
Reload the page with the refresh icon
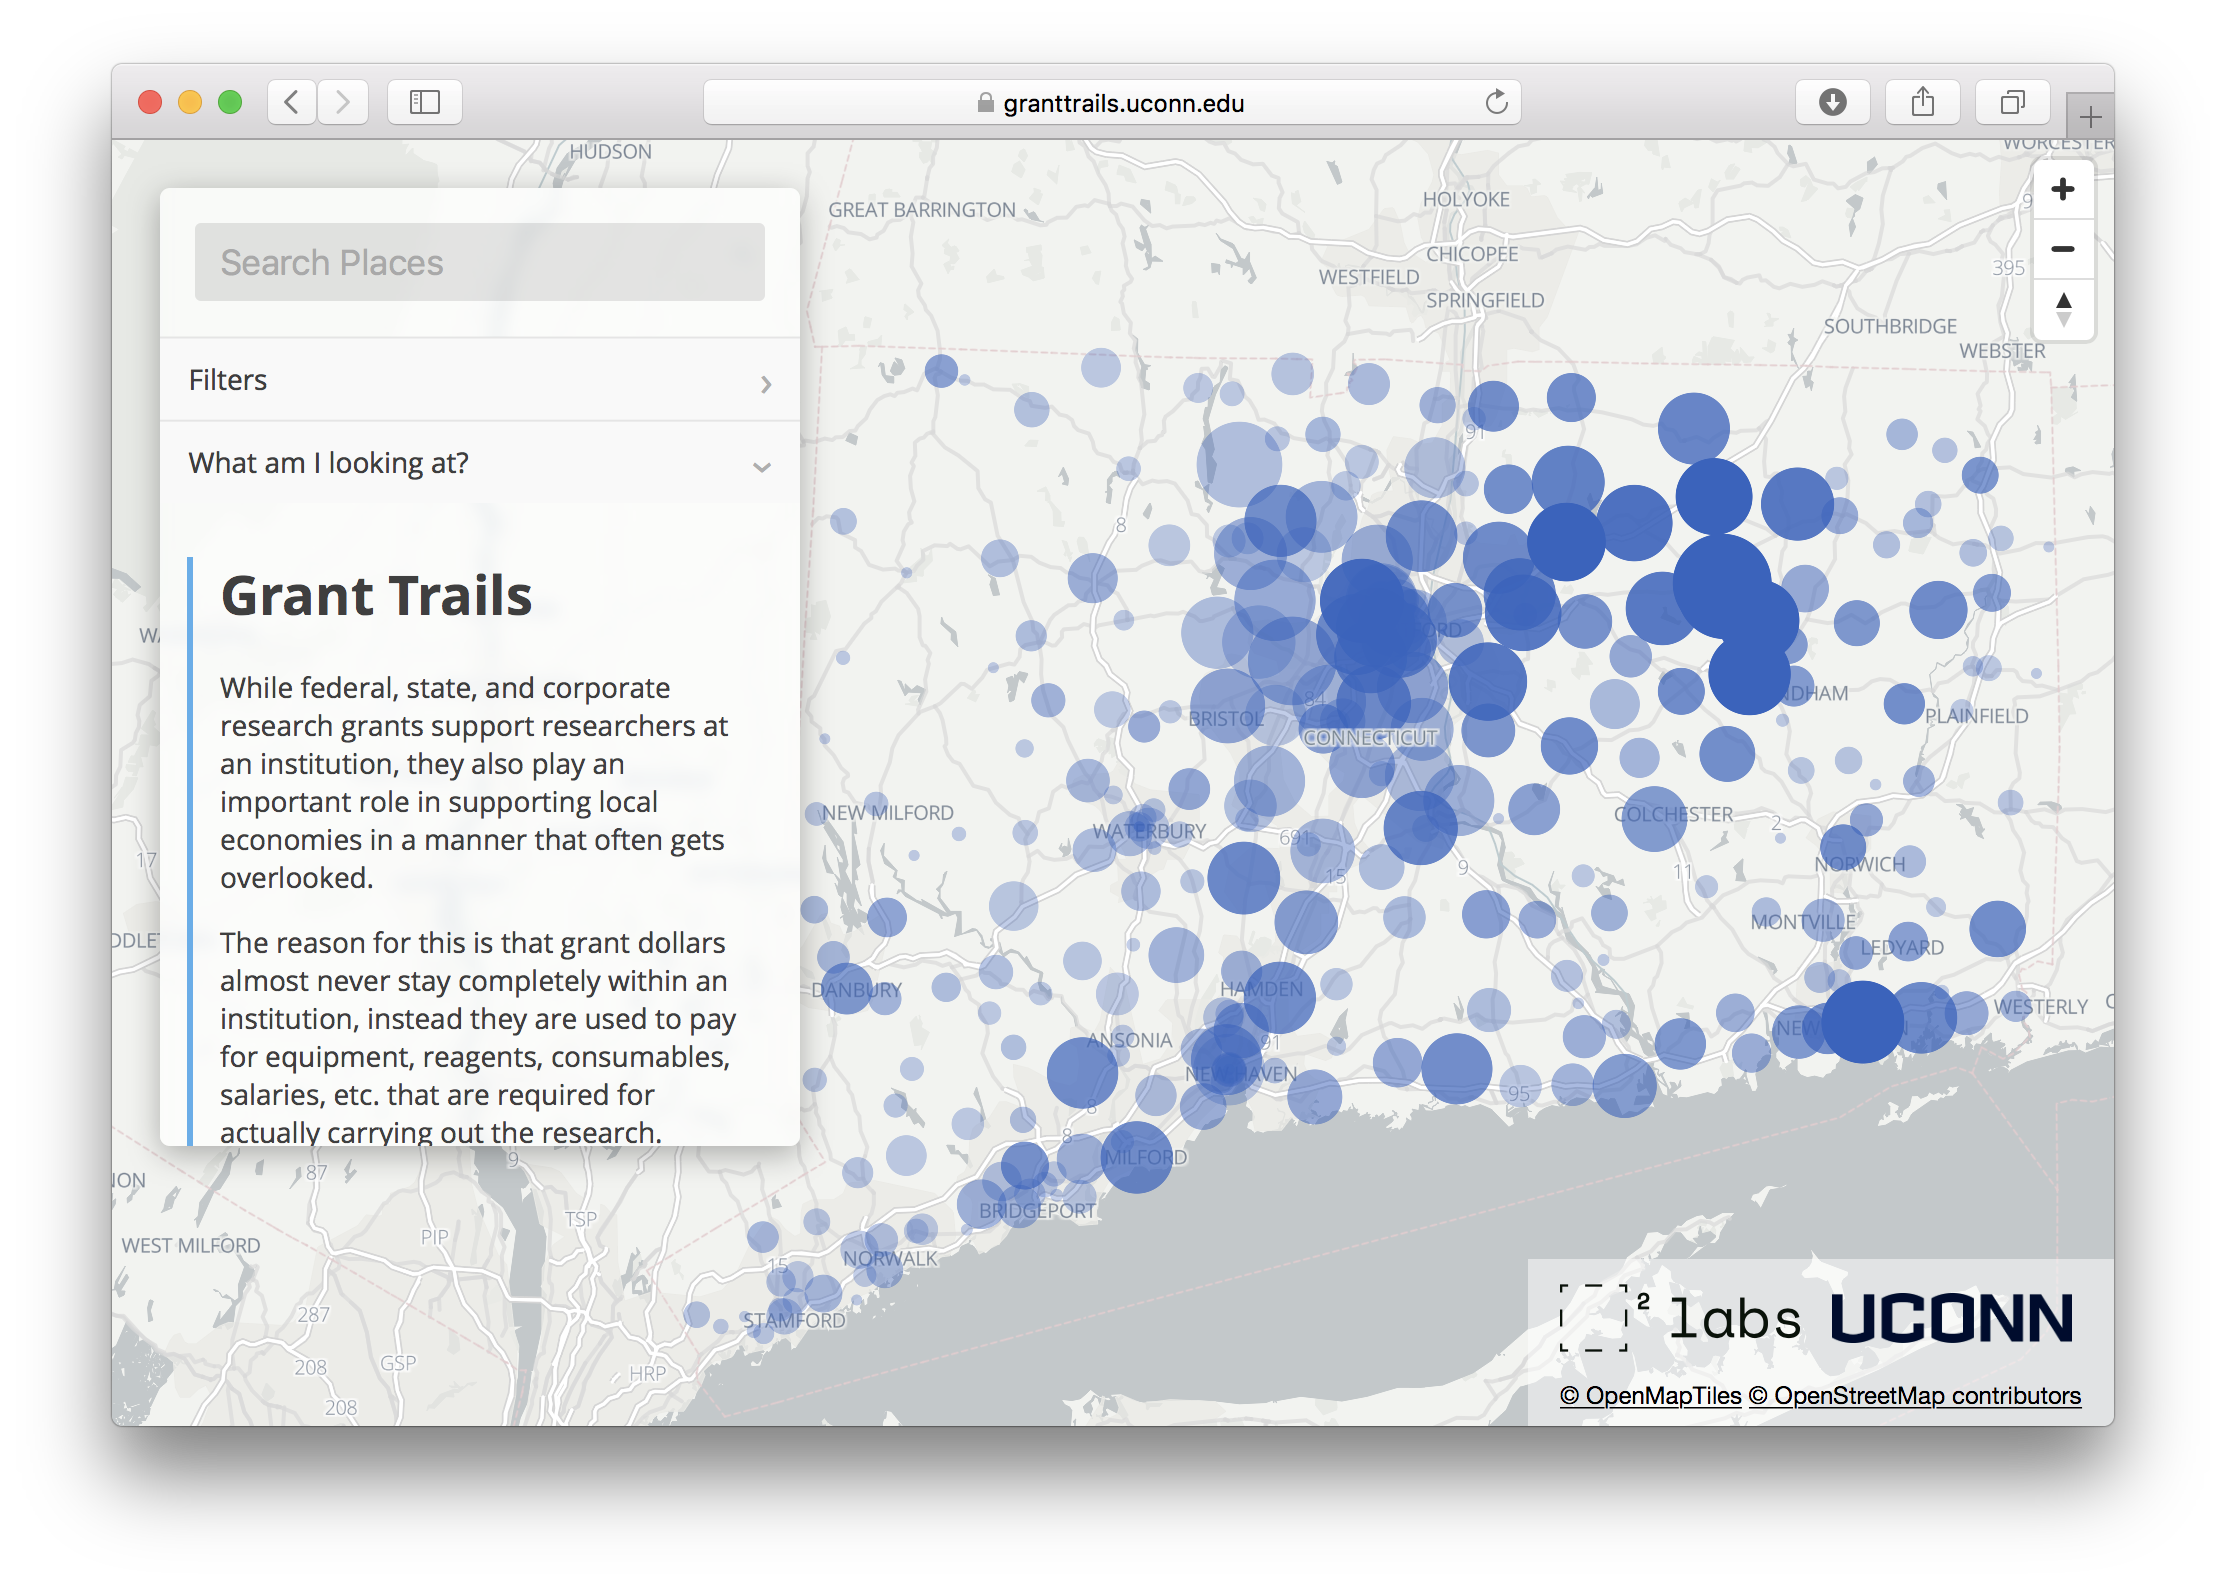coord(1496,102)
